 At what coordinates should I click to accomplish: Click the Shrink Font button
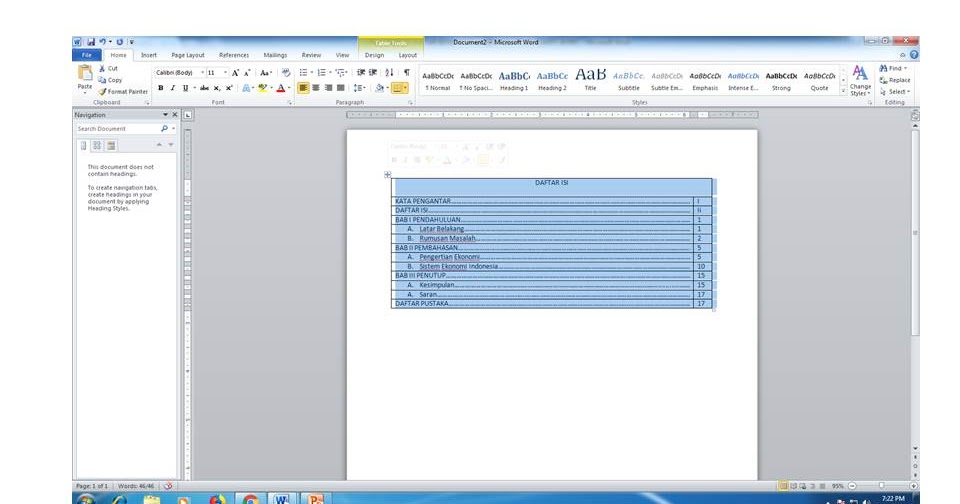pos(247,73)
